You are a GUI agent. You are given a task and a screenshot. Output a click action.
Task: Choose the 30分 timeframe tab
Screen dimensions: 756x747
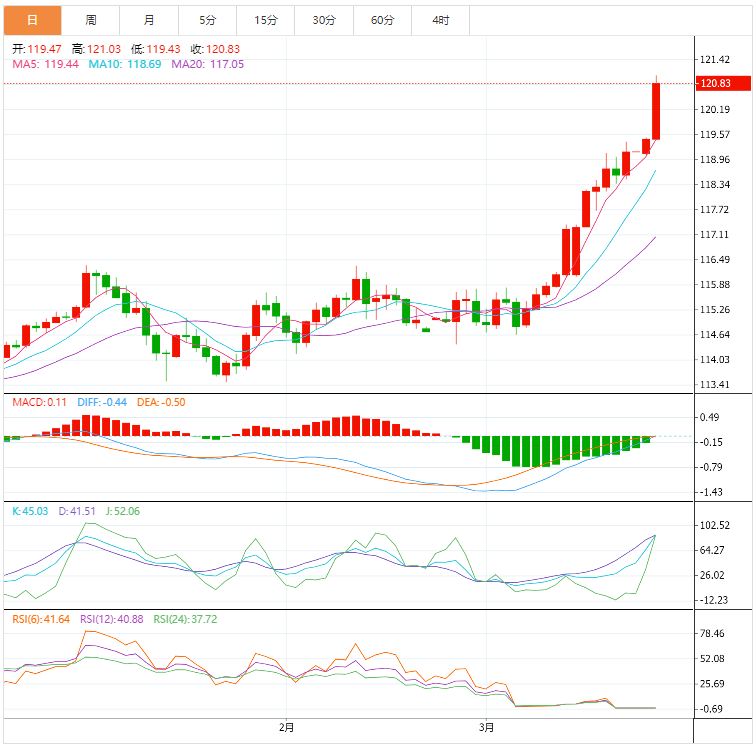(x=324, y=20)
